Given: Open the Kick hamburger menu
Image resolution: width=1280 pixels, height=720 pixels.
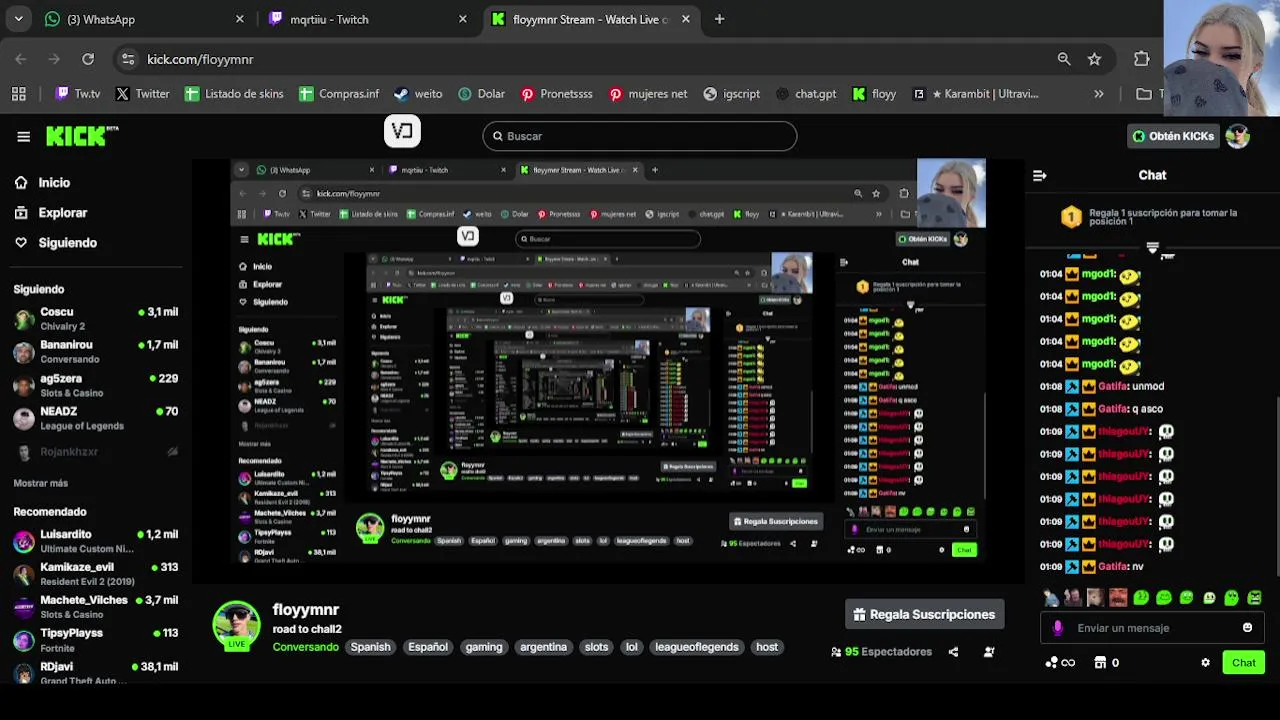Looking at the screenshot, I should pyautogui.click(x=23, y=137).
